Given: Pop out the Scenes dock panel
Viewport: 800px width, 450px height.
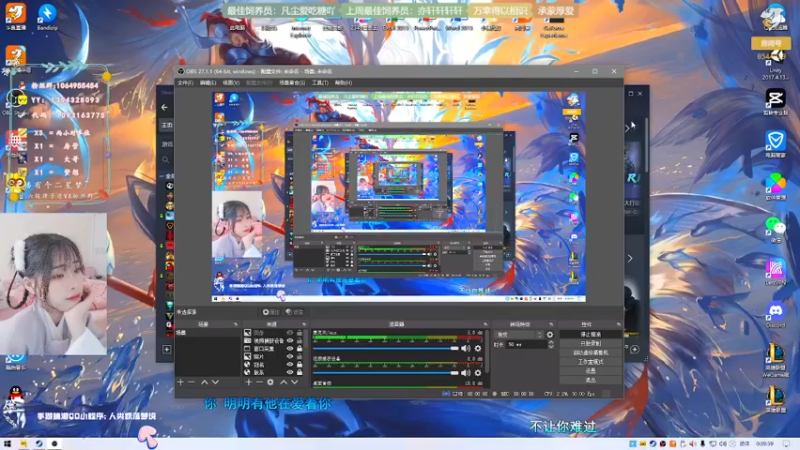Looking at the screenshot, I should tap(236, 324).
